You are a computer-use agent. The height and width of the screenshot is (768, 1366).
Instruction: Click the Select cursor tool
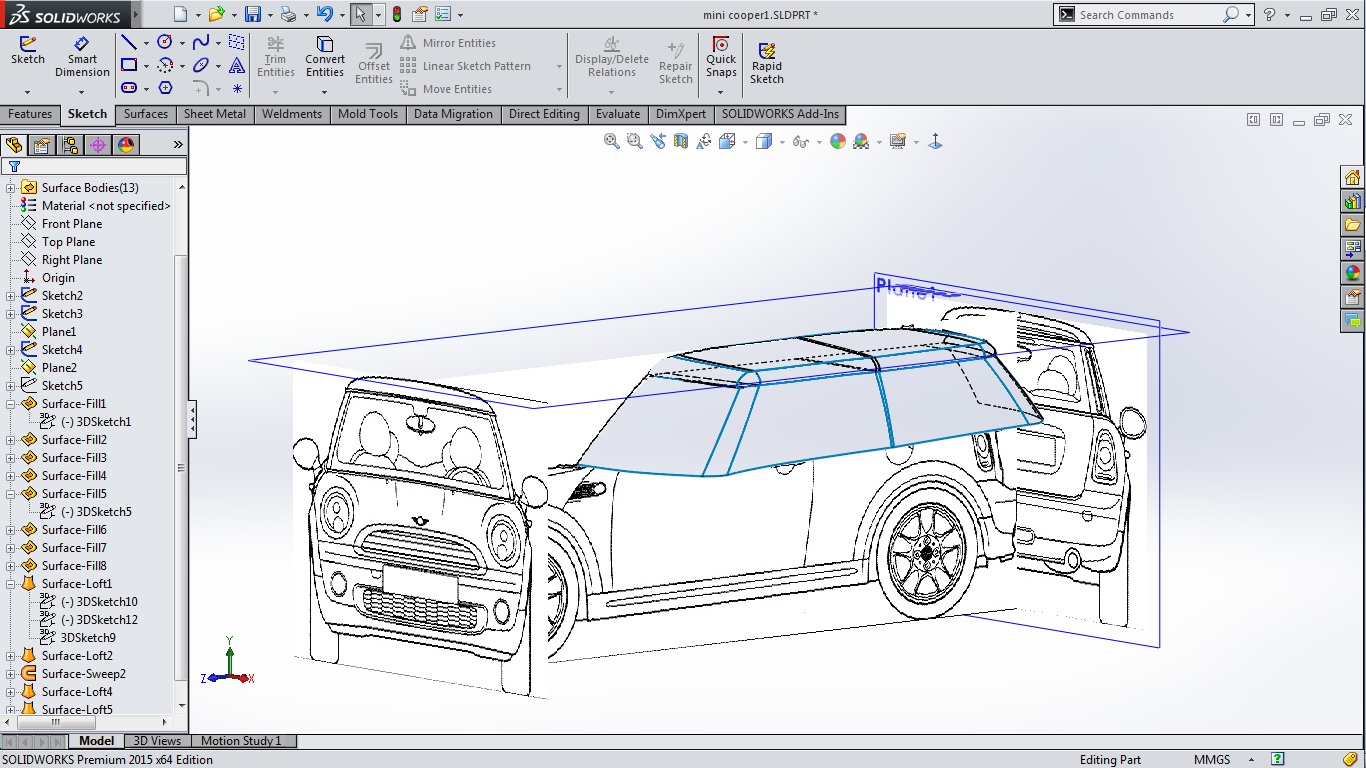[x=361, y=14]
